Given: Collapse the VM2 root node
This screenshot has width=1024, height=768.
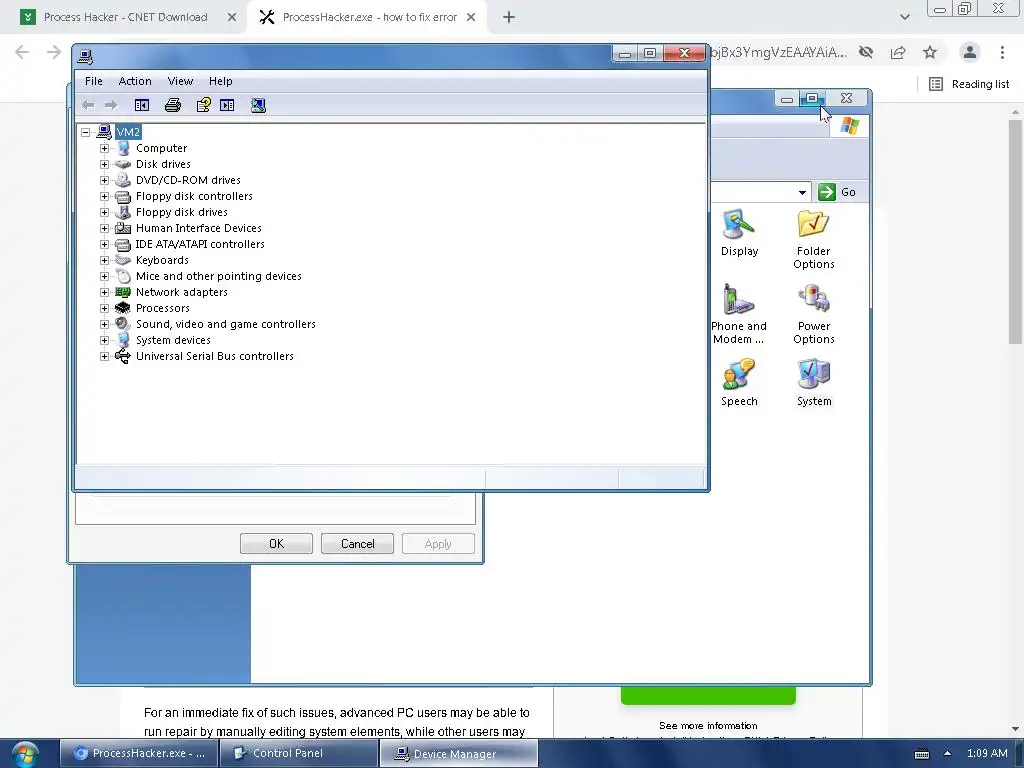Looking at the screenshot, I should tap(86, 132).
